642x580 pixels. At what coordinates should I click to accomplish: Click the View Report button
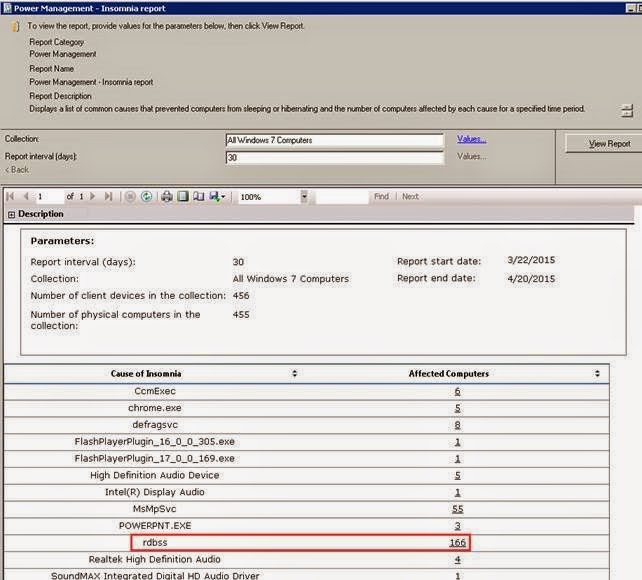pyautogui.click(x=609, y=144)
